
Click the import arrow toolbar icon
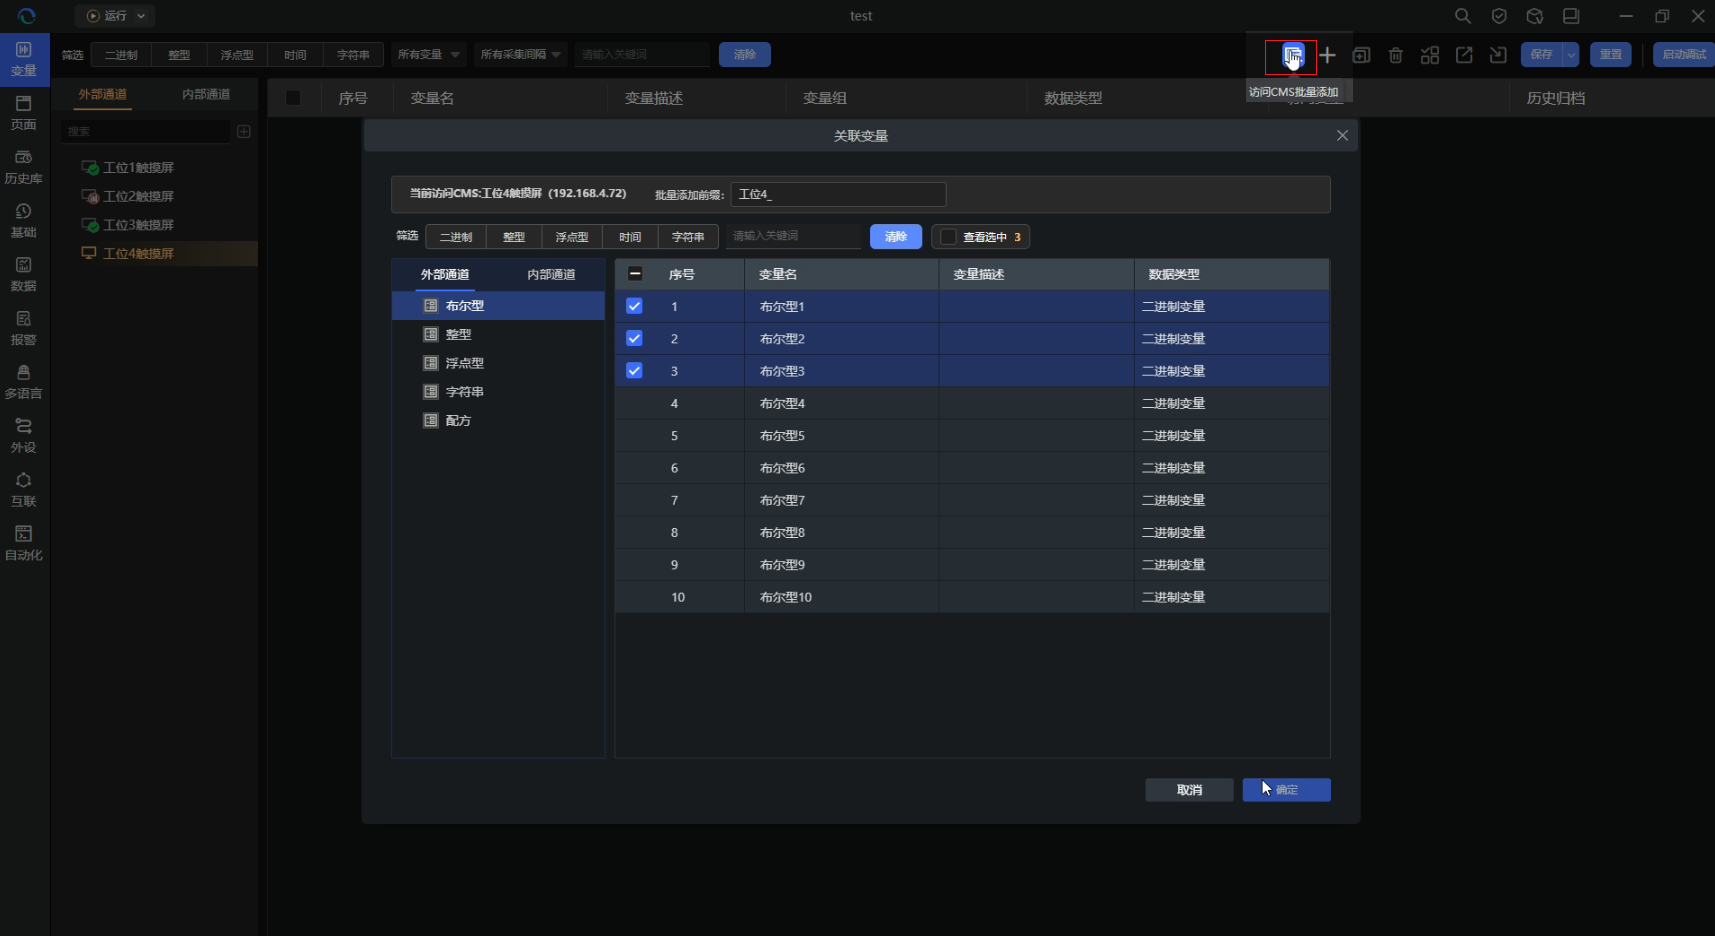coord(1498,55)
